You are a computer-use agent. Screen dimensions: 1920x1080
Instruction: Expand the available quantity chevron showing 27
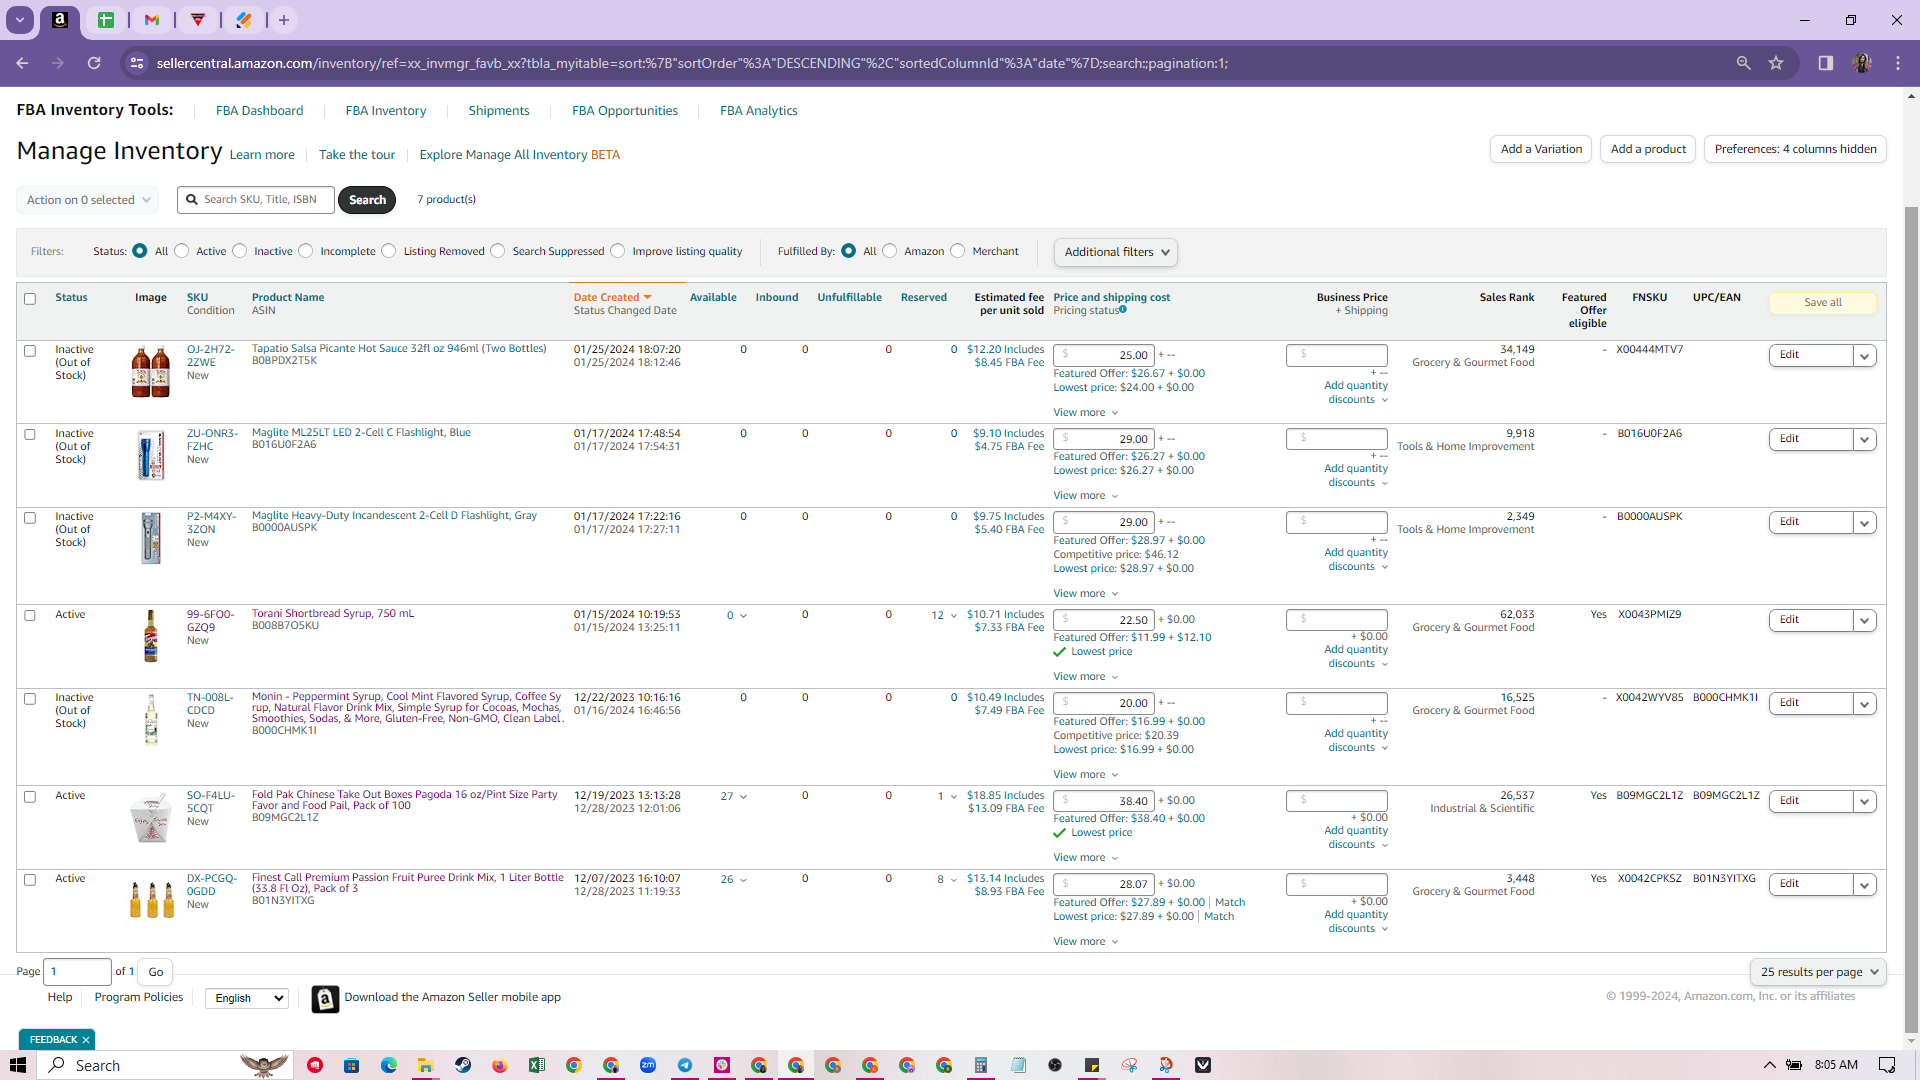tap(743, 797)
